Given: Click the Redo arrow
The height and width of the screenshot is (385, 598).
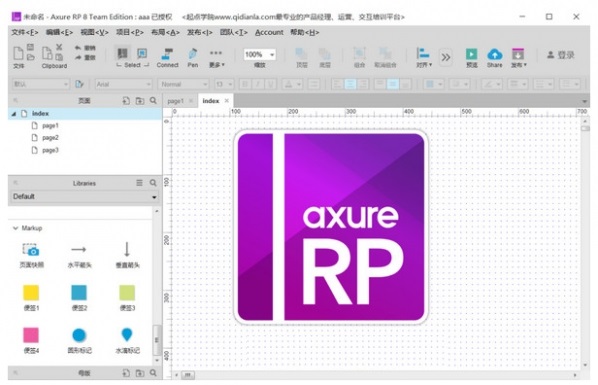Looking at the screenshot, I should tap(78, 57).
